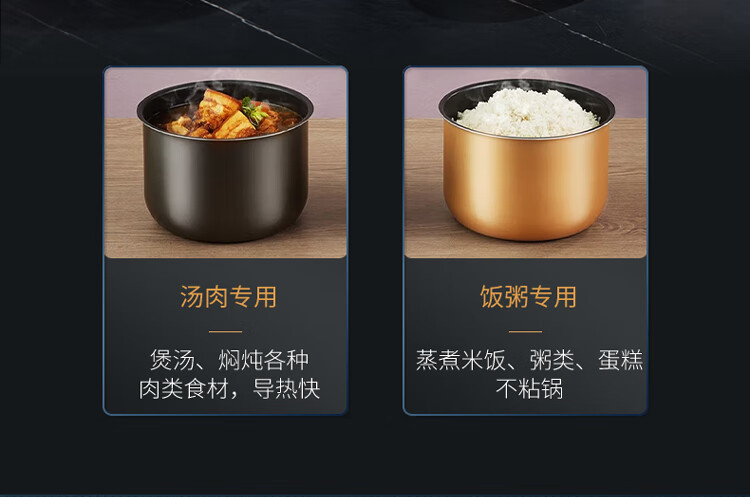Select the 汤肉专用 heading

pyautogui.click(x=228, y=297)
